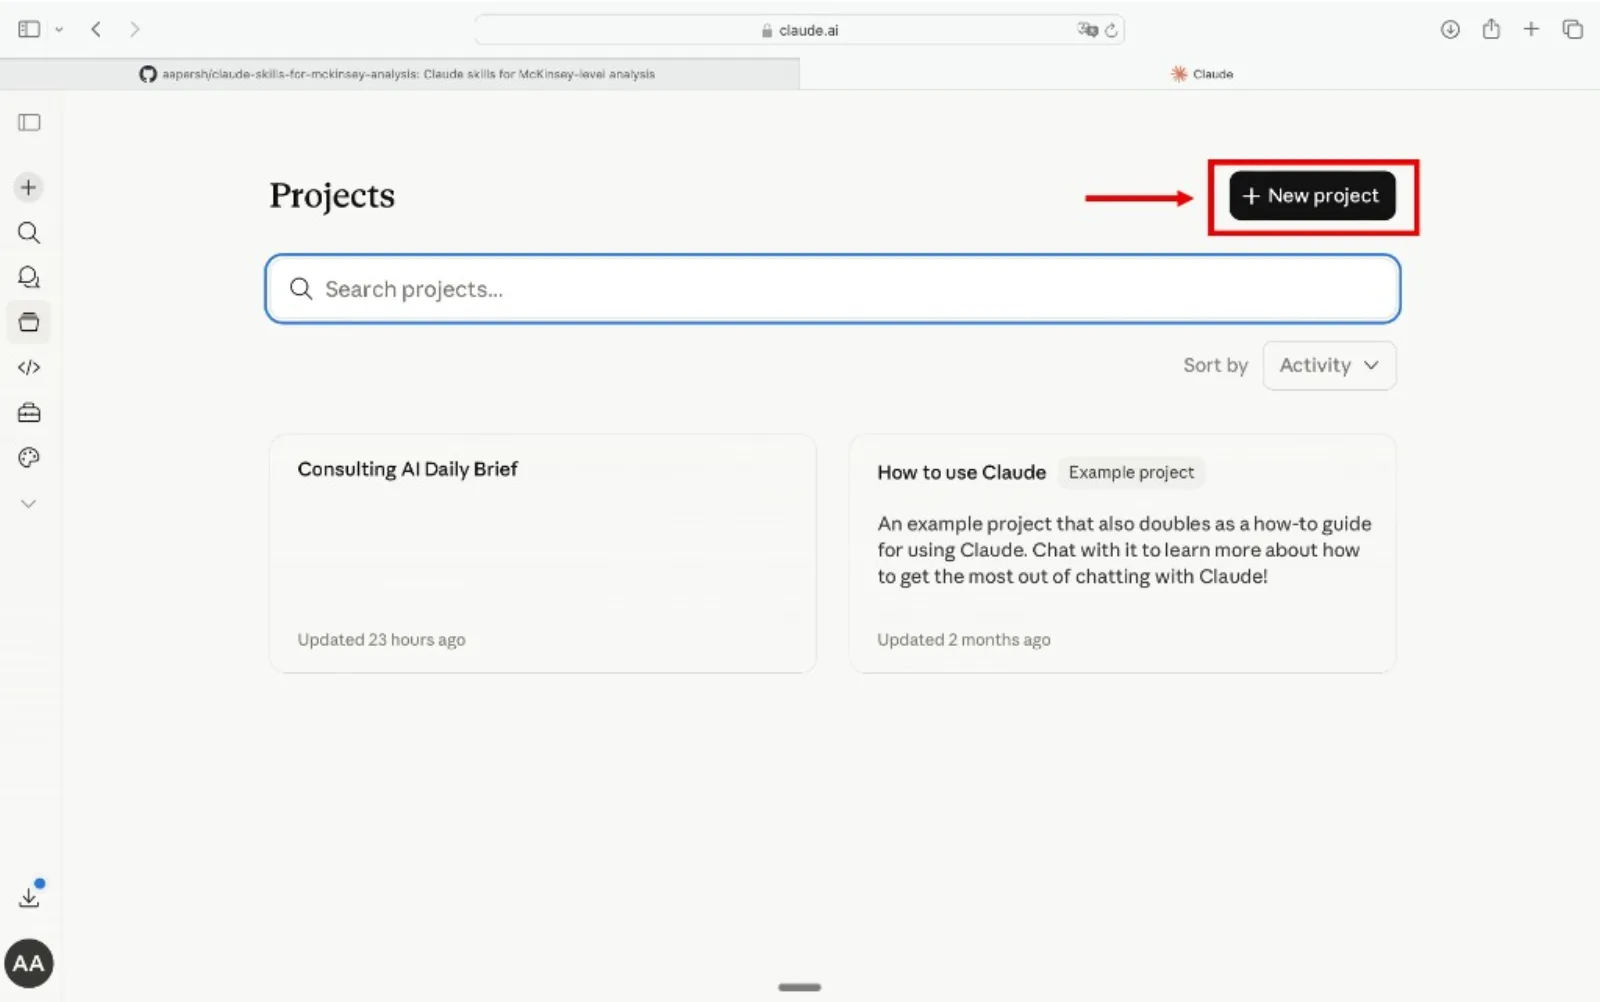The height and width of the screenshot is (1002, 1600).
Task: Click the Sort by label
Action: pyautogui.click(x=1215, y=365)
